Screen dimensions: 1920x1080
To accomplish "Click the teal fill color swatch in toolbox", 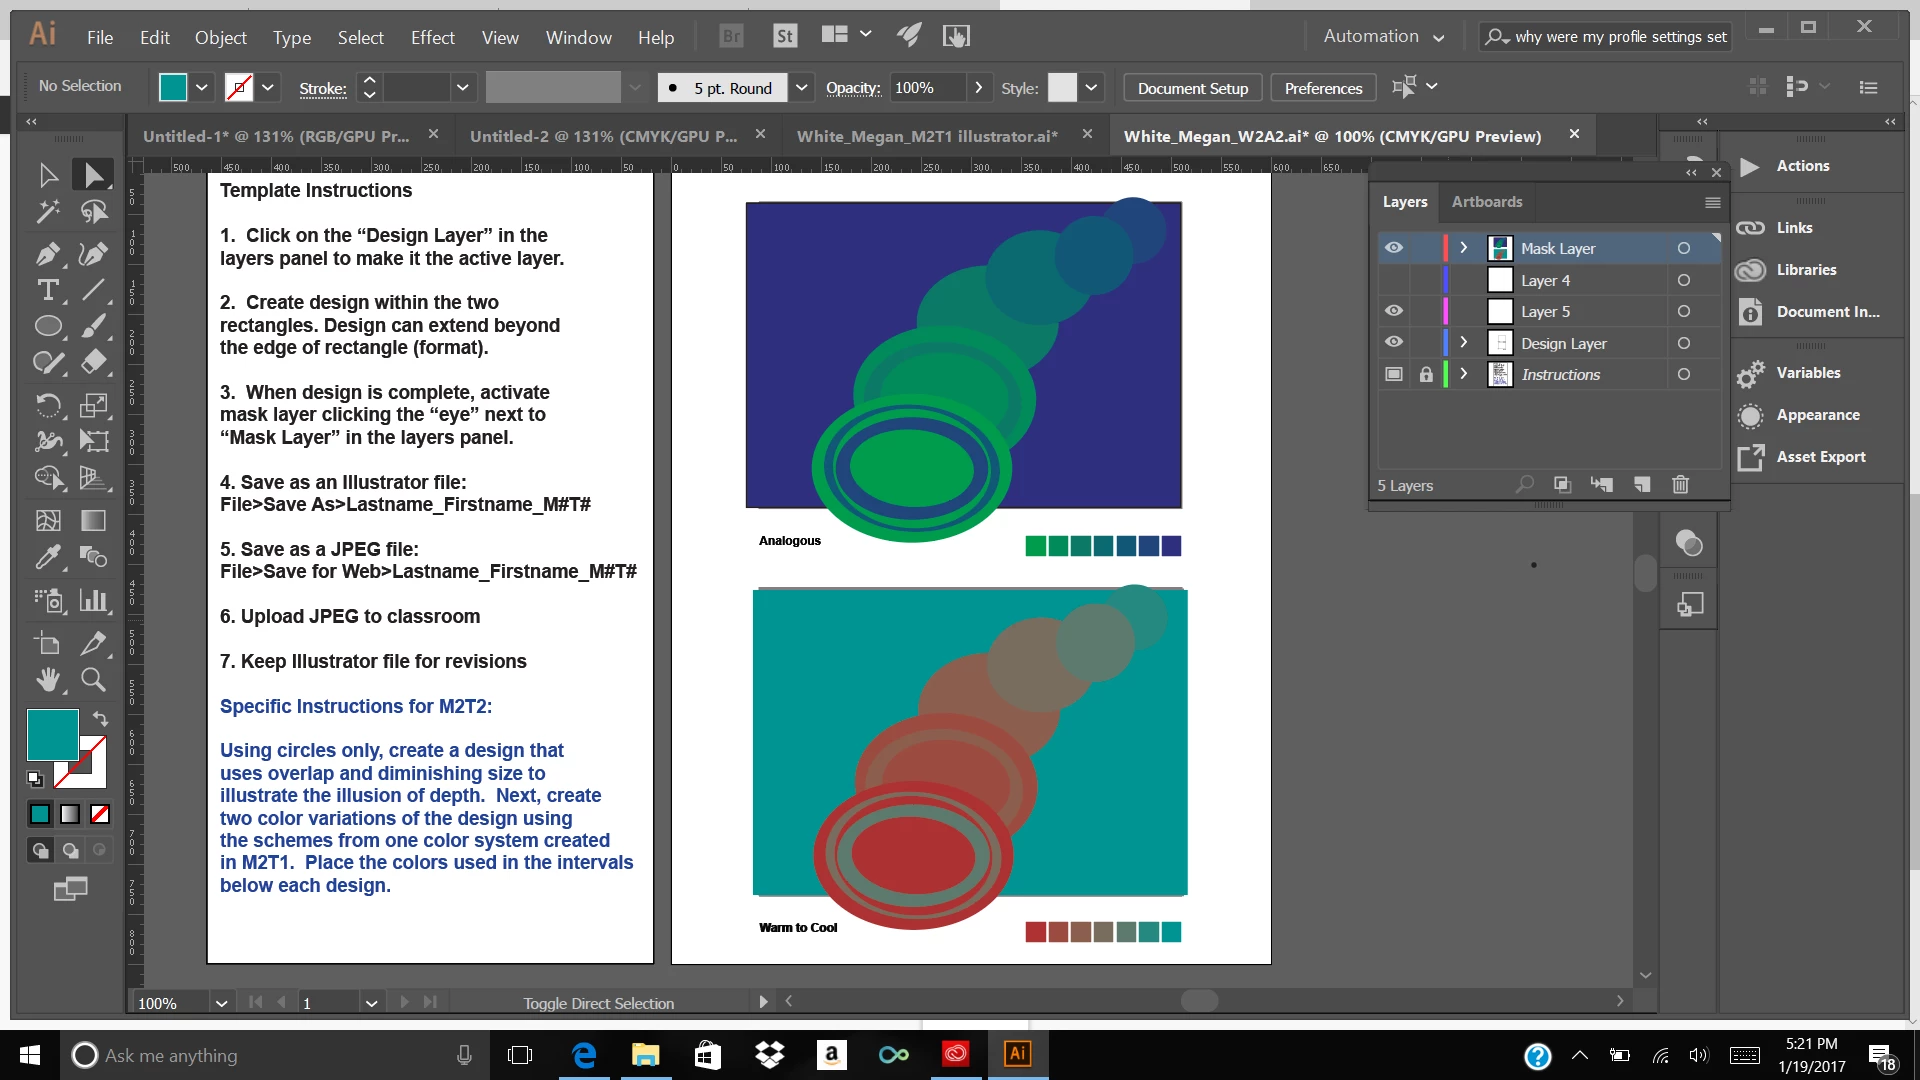I will (x=52, y=735).
